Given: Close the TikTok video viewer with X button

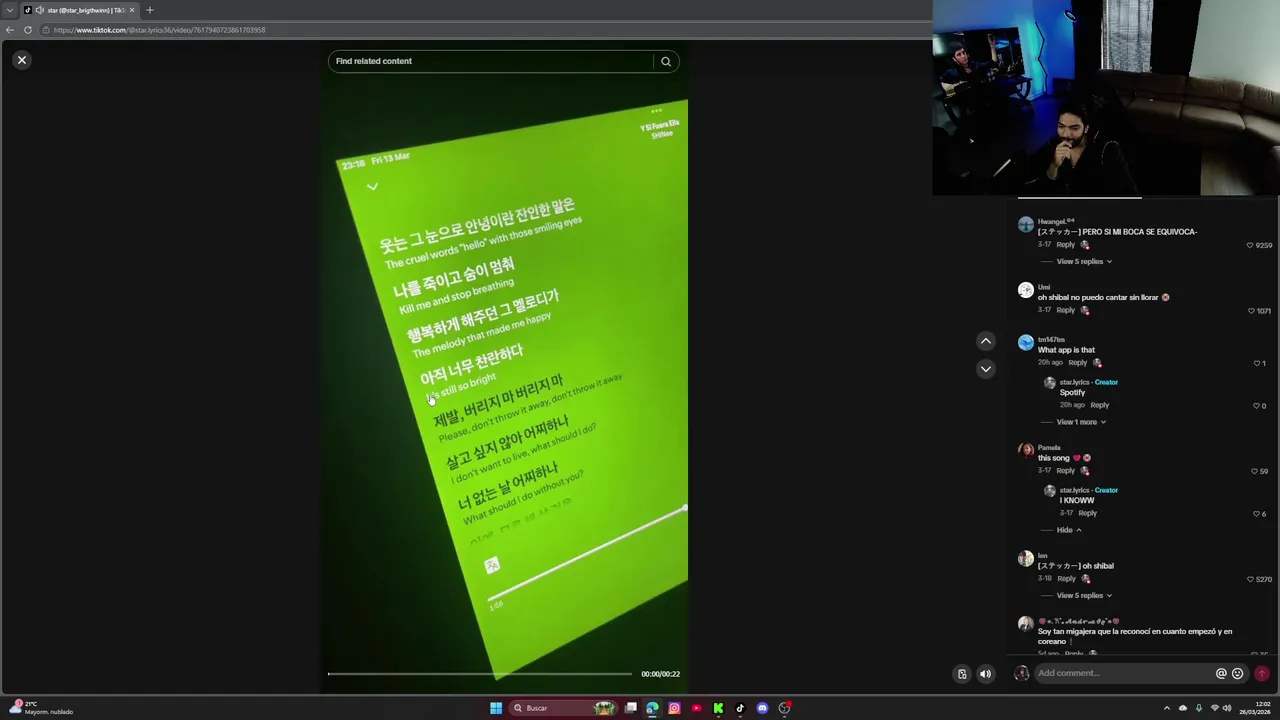Looking at the screenshot, I should (21, 60).
